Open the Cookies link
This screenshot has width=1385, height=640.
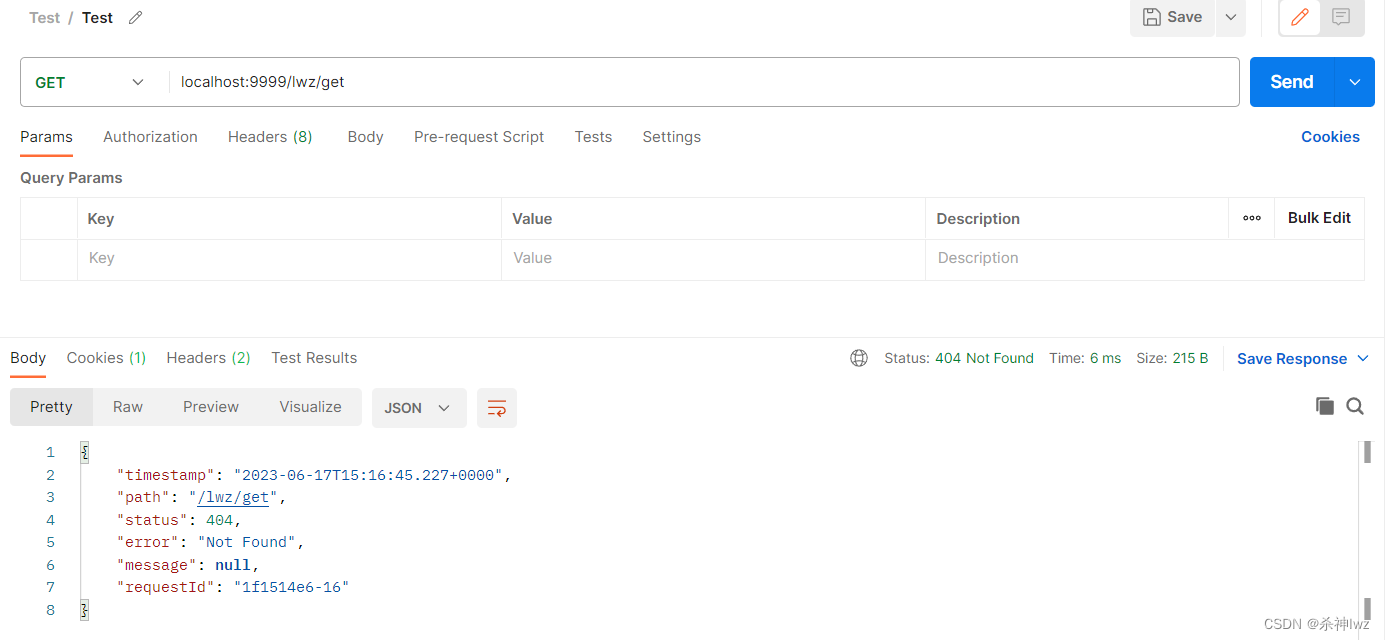[1330, 137]
